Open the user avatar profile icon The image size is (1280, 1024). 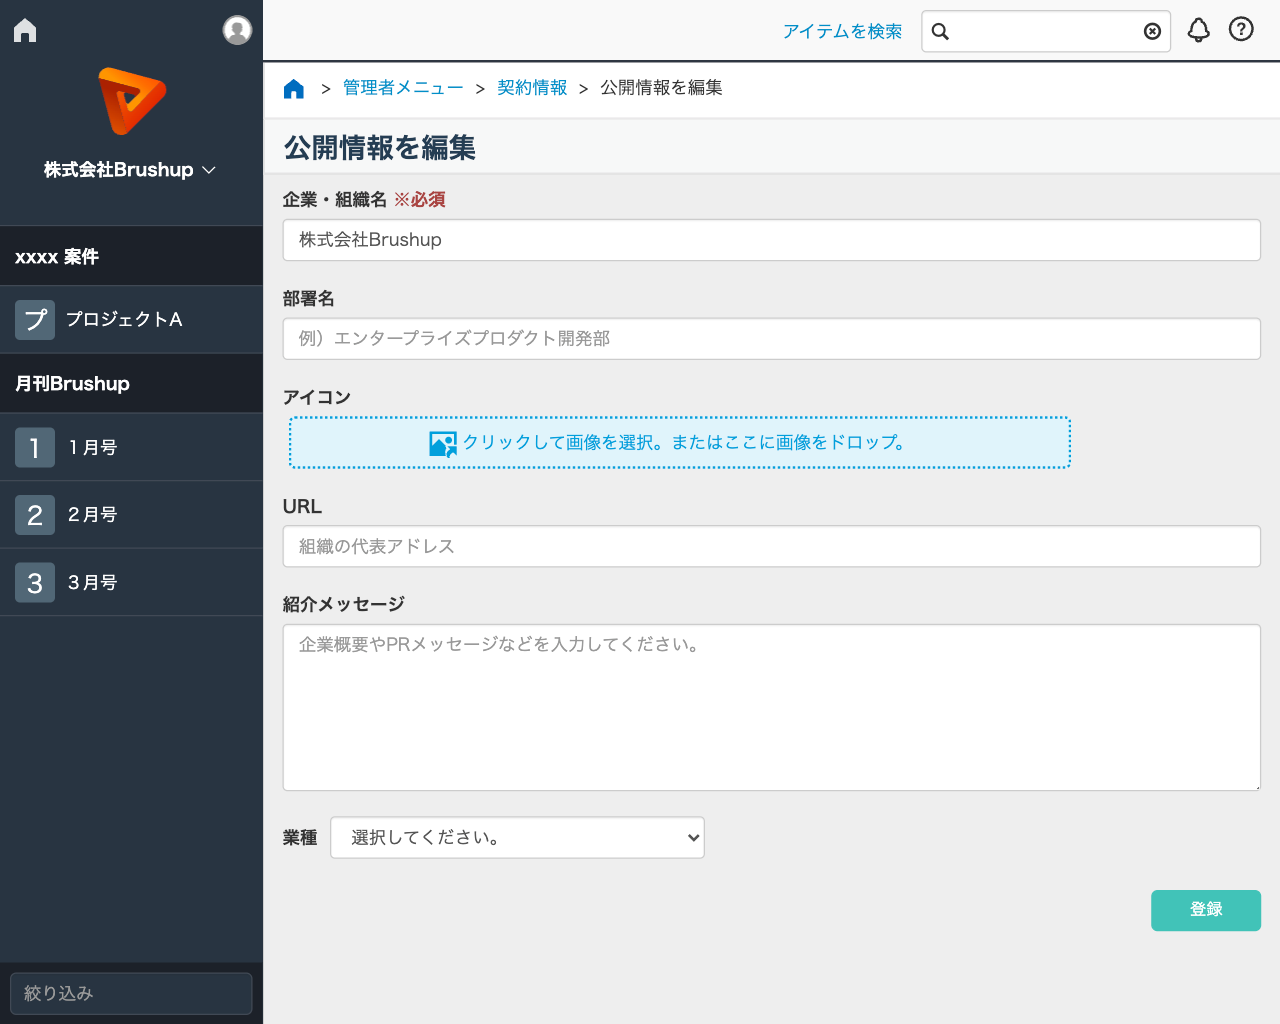pos(237,30)
